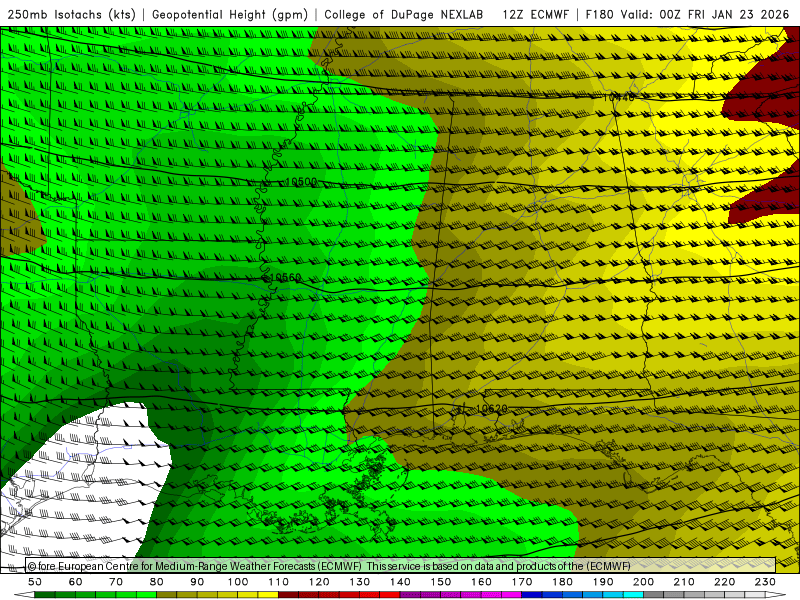
Task: Click the 10560 height contour label
Action: (285, 277)
